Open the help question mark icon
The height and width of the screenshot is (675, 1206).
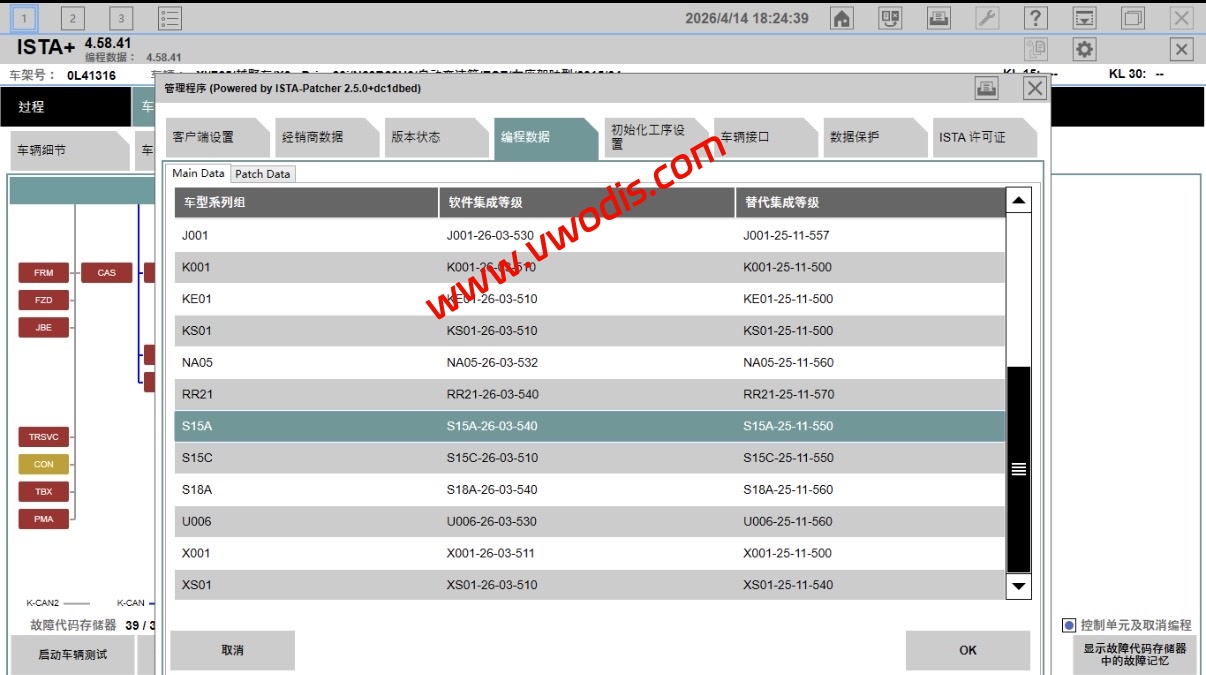(x=1036, y=18)
